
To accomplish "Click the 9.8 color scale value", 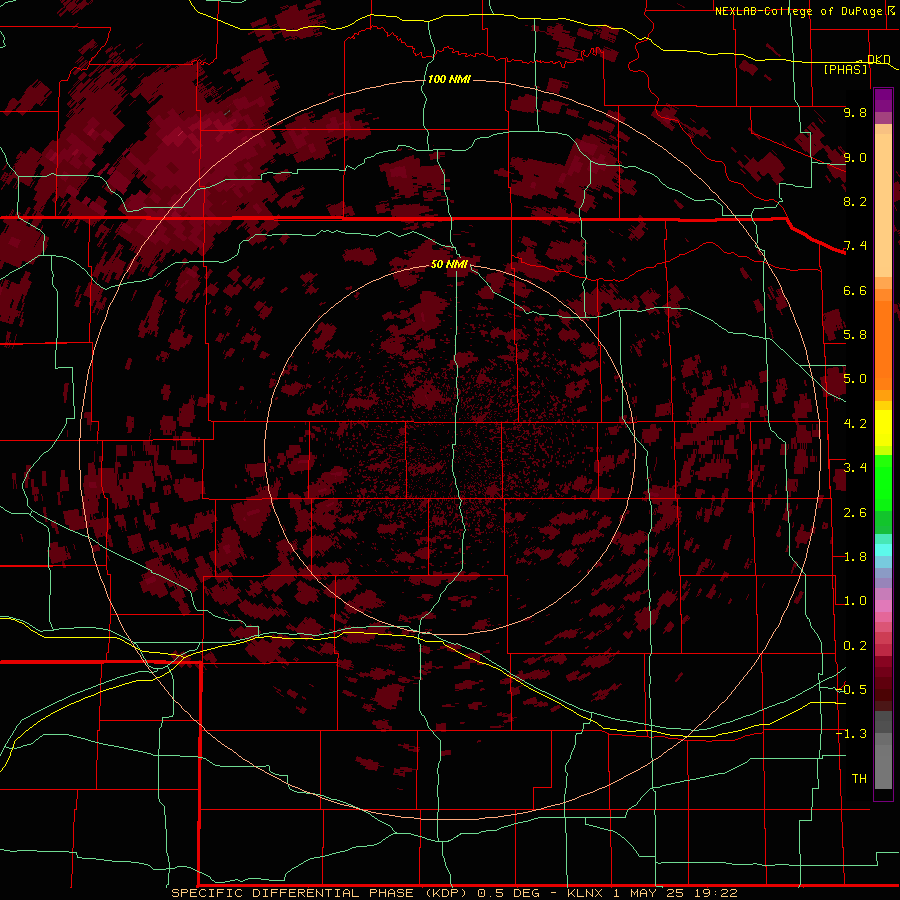I will pyautogui.click(x=855, y=112).
